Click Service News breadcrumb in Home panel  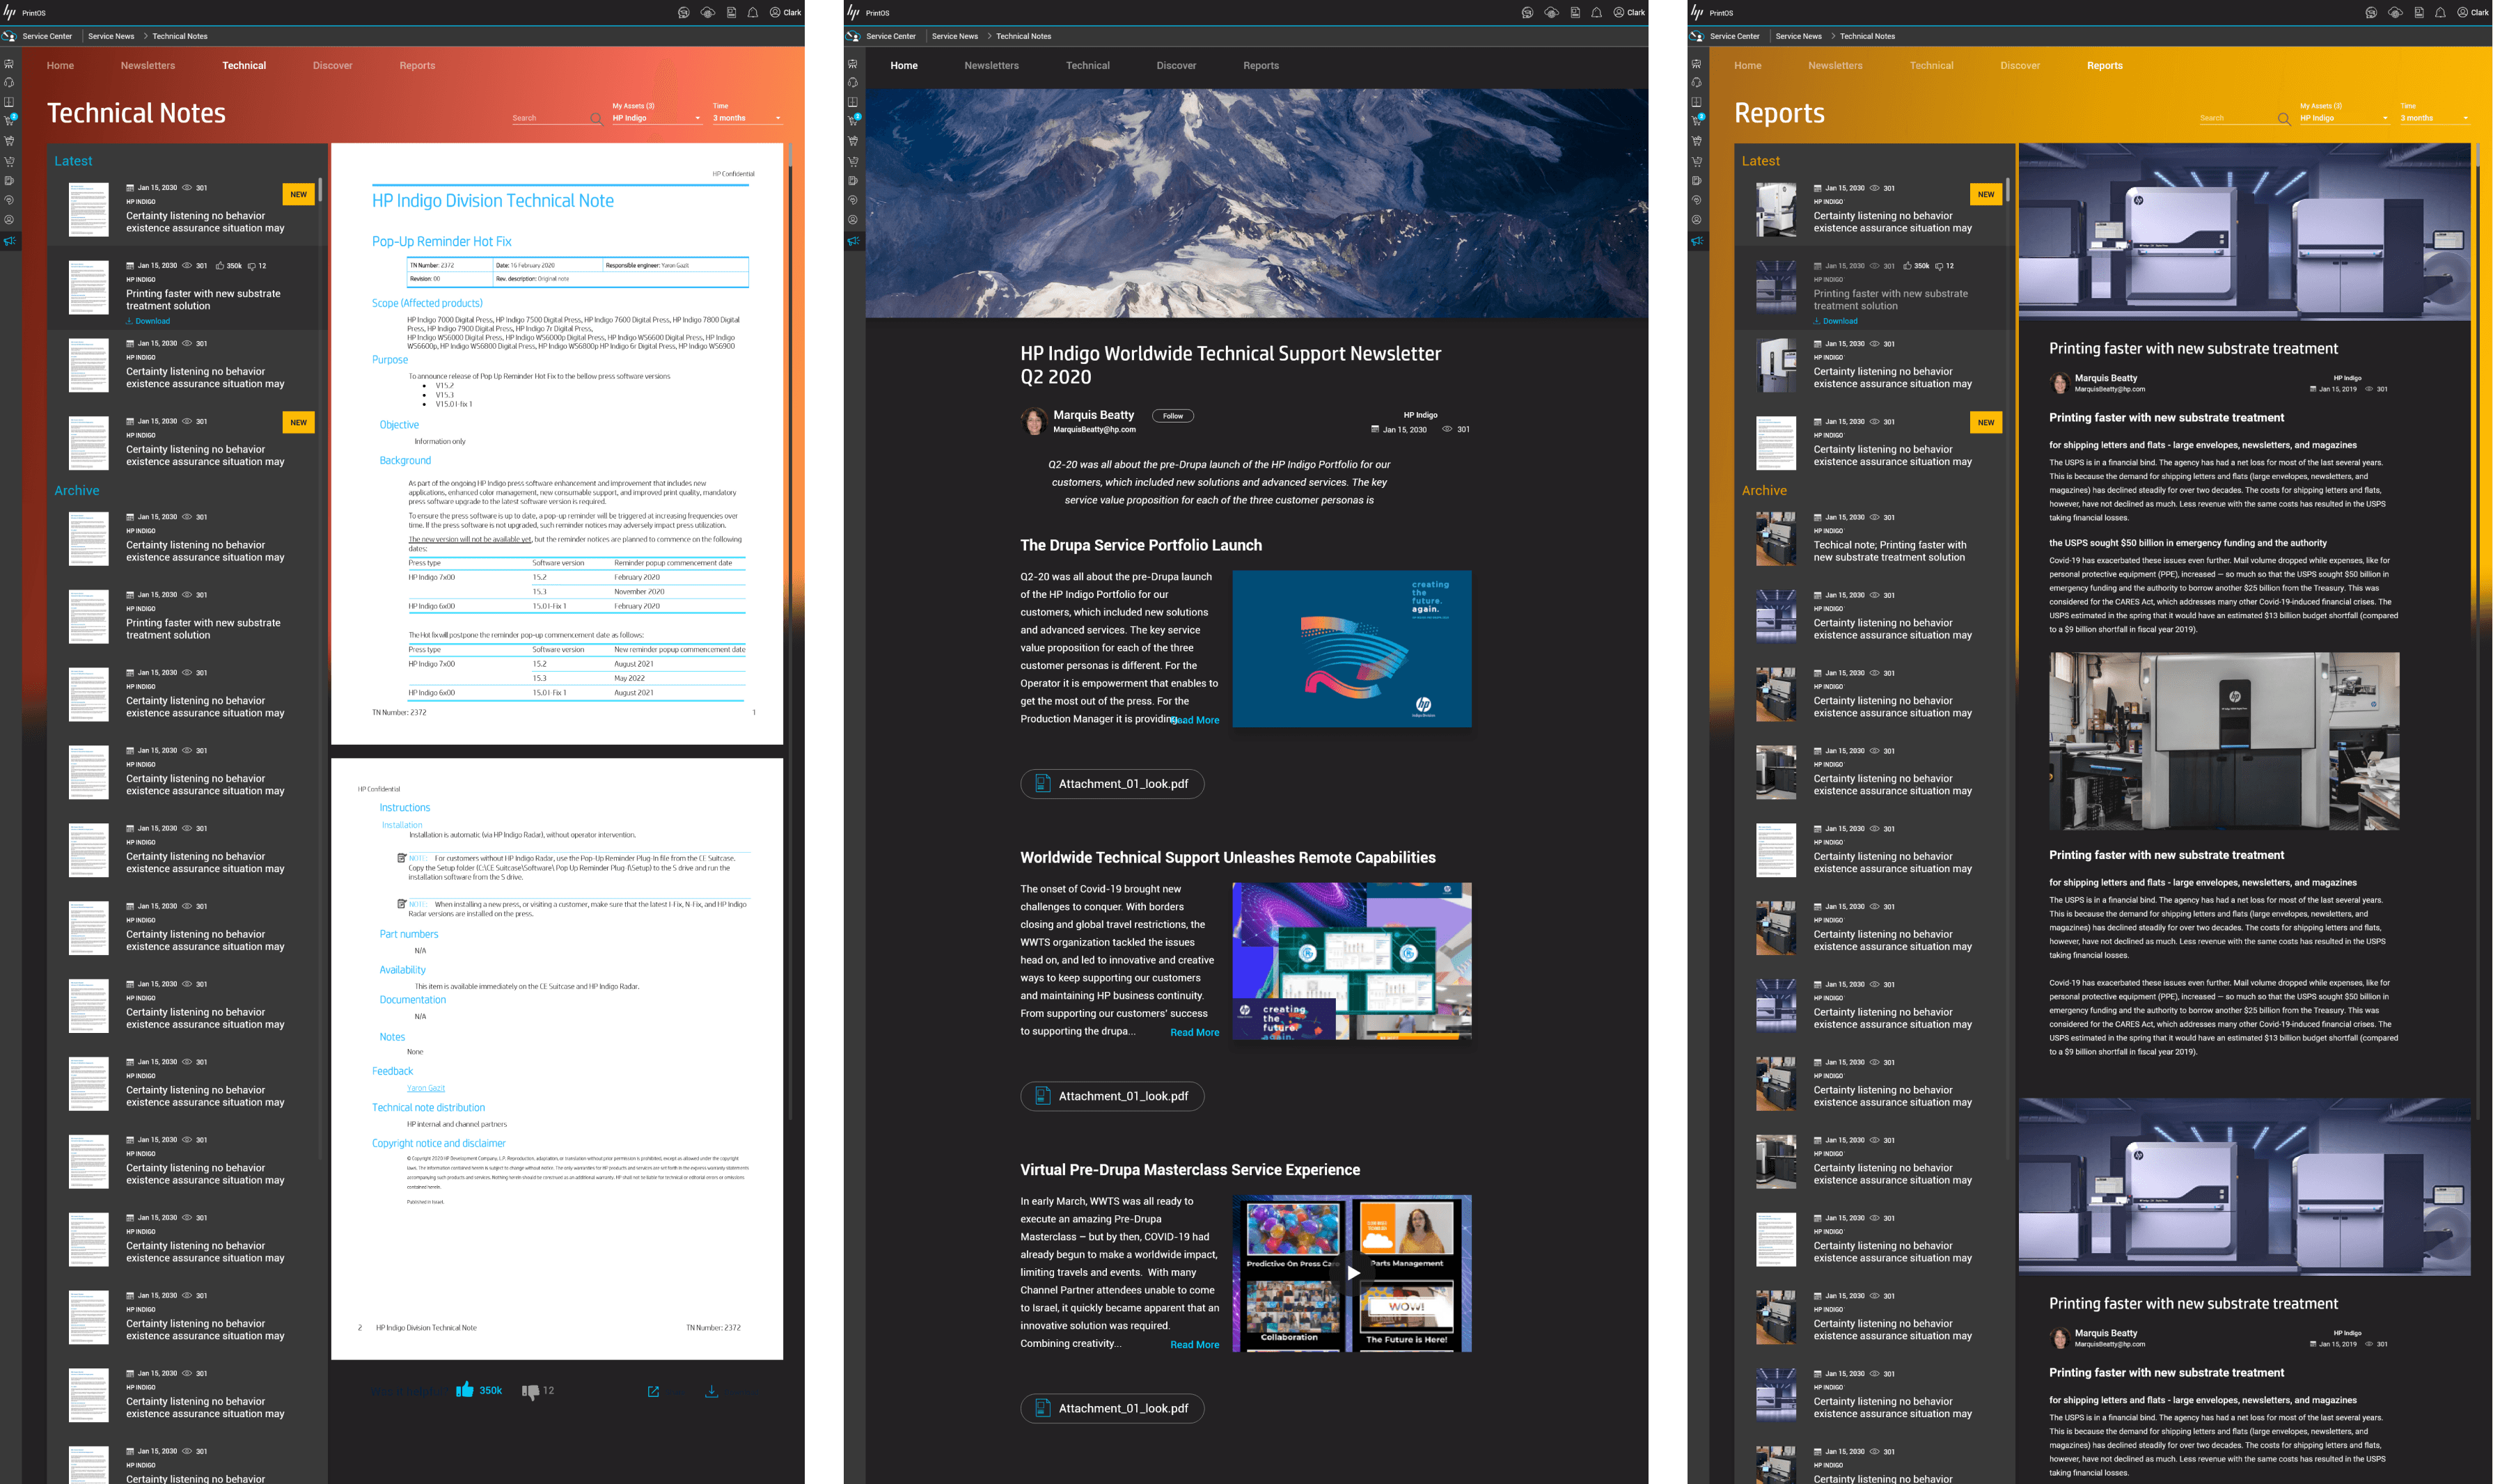(x=955, y=36)
